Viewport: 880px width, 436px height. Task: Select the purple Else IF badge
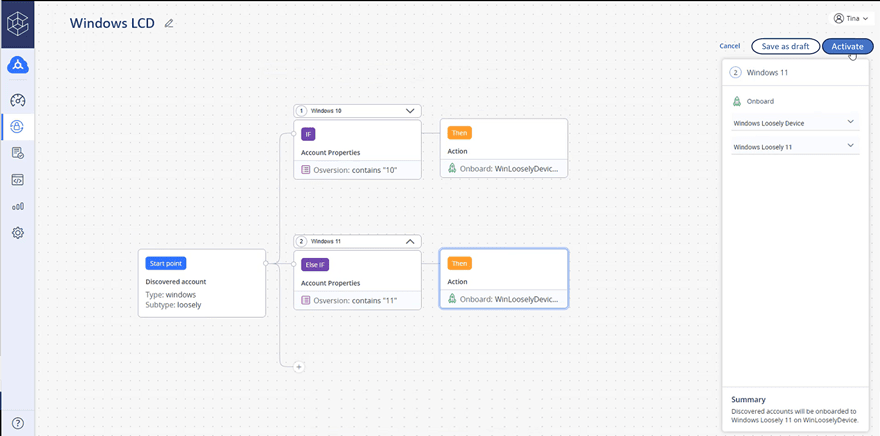pyautogui.click(x=315, y=264)
